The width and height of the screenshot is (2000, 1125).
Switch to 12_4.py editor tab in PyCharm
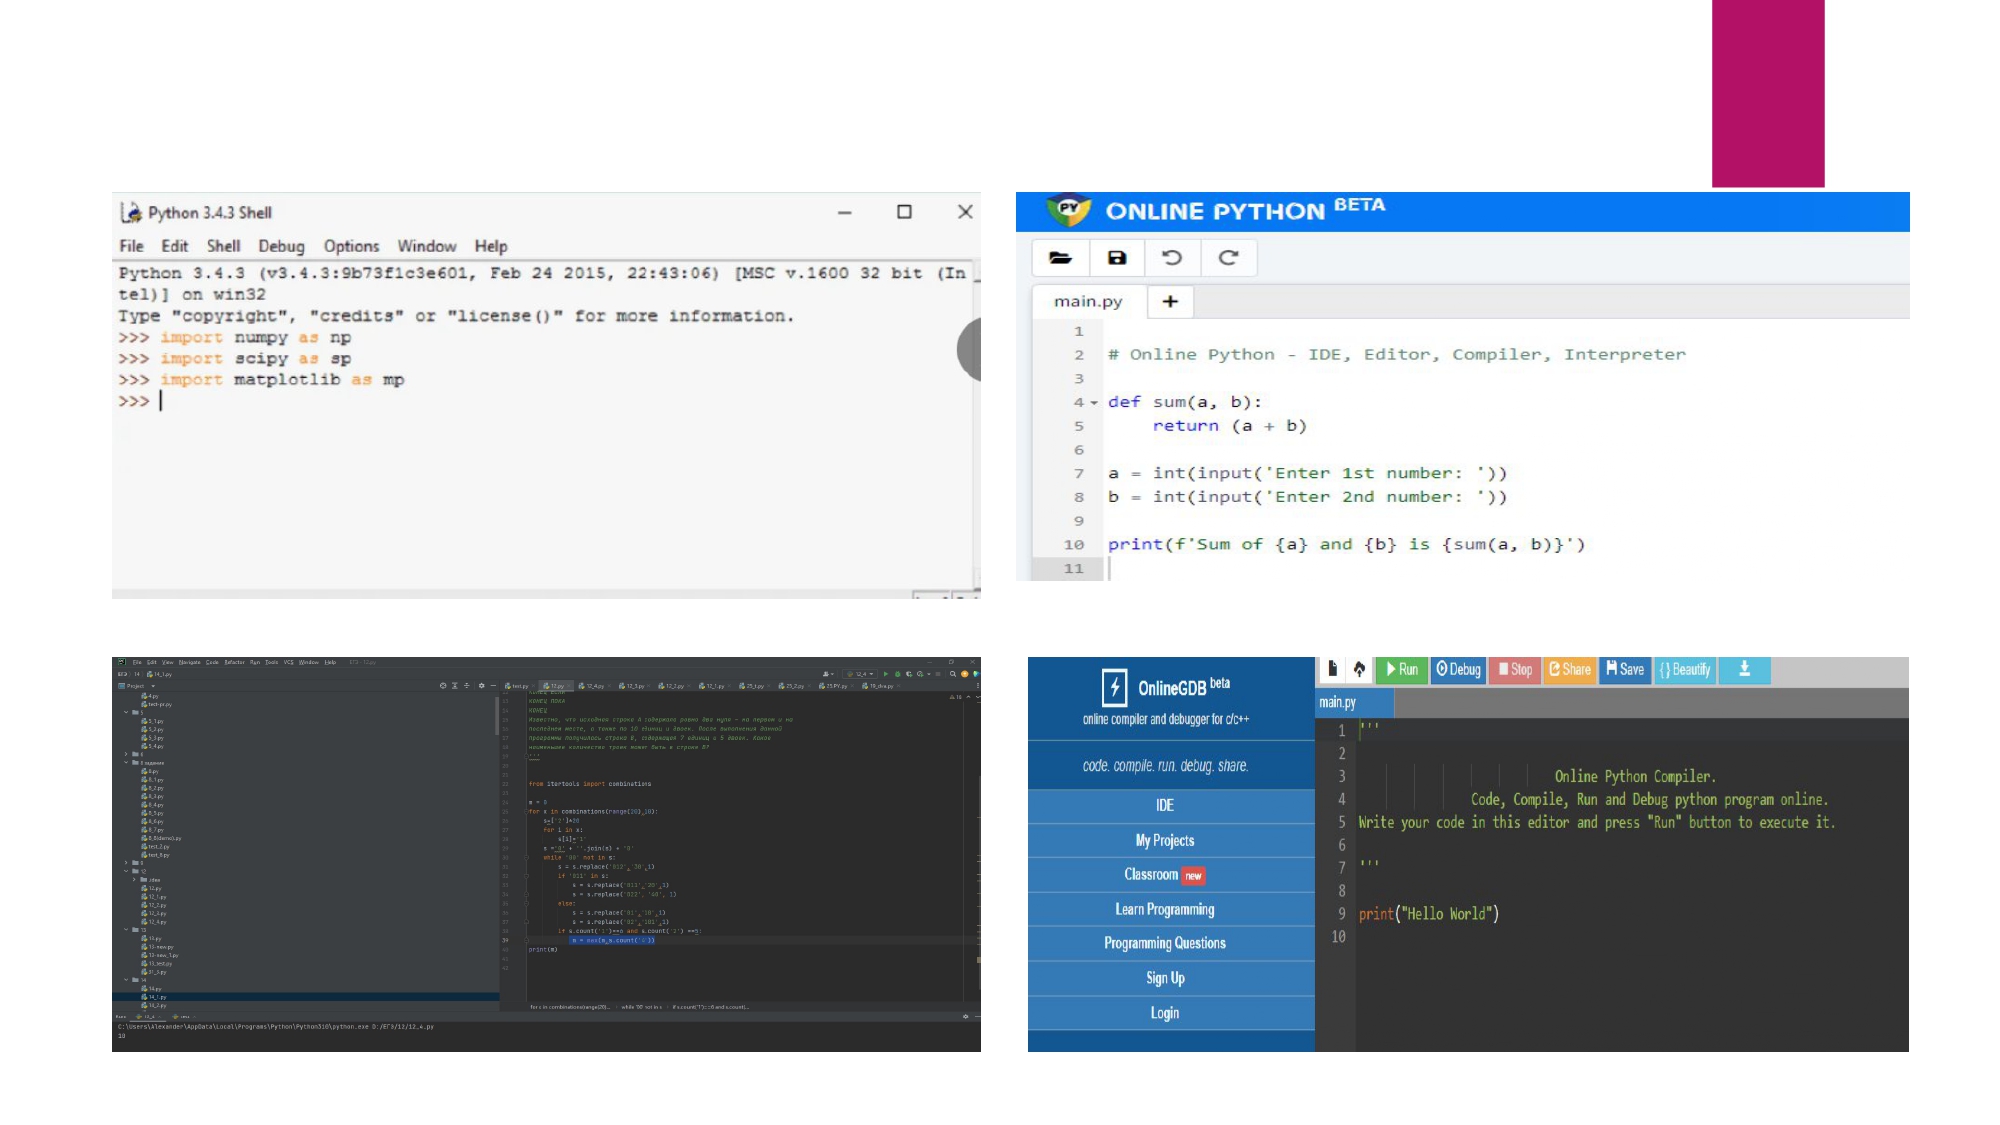pyautogui.click(x=592, y=686)
